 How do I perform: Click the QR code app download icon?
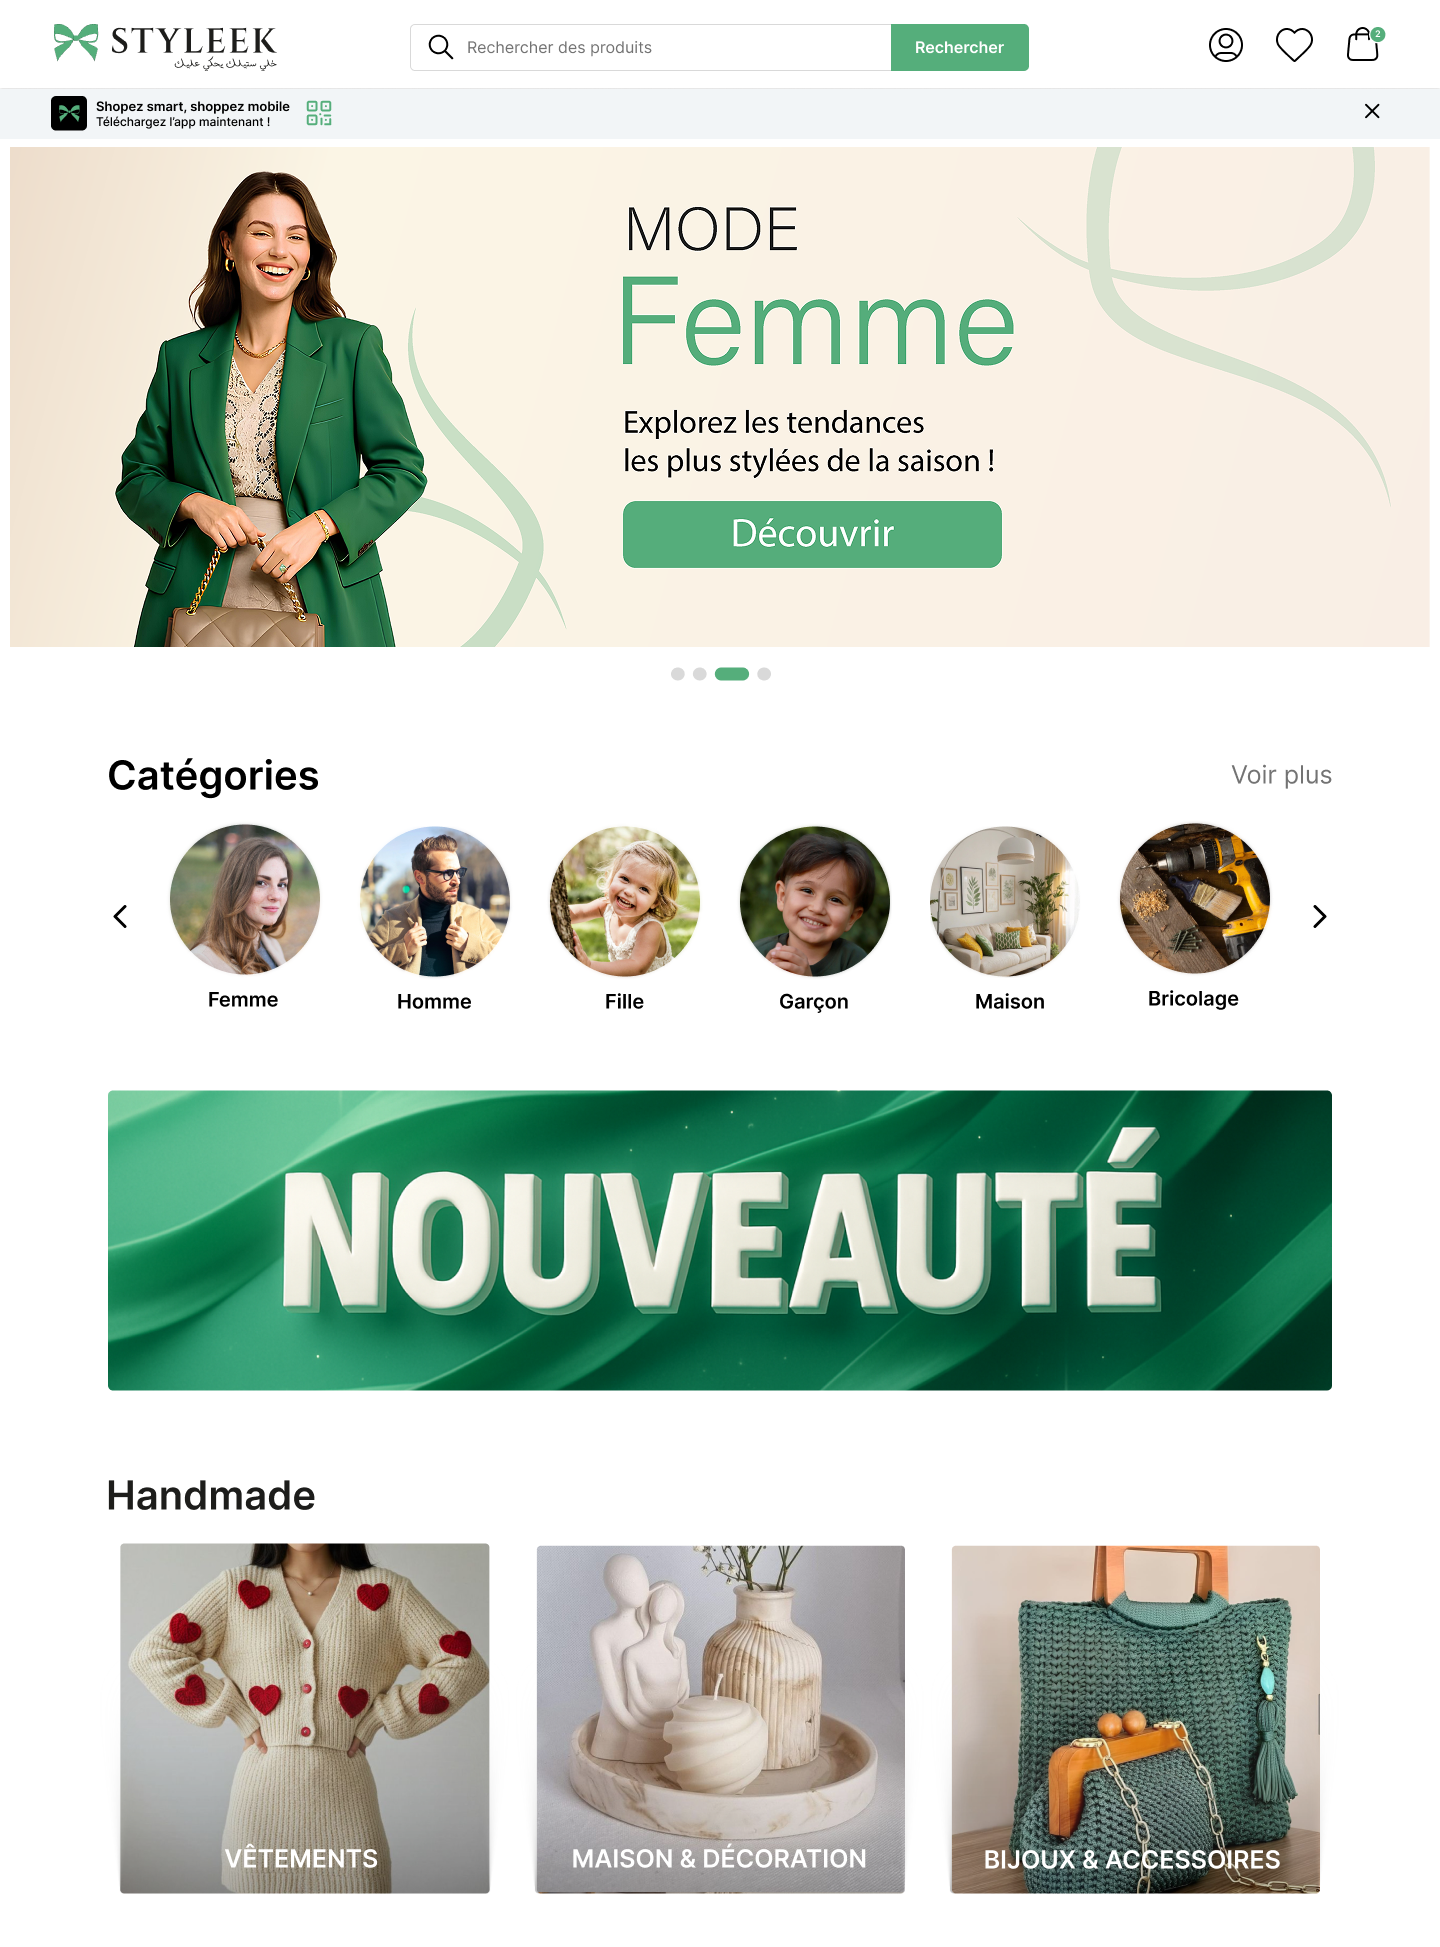319,113
